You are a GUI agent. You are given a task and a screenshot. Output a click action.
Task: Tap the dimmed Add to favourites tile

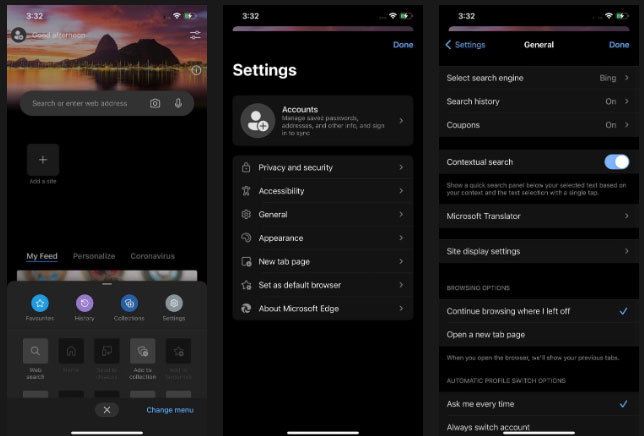point(178,351)
